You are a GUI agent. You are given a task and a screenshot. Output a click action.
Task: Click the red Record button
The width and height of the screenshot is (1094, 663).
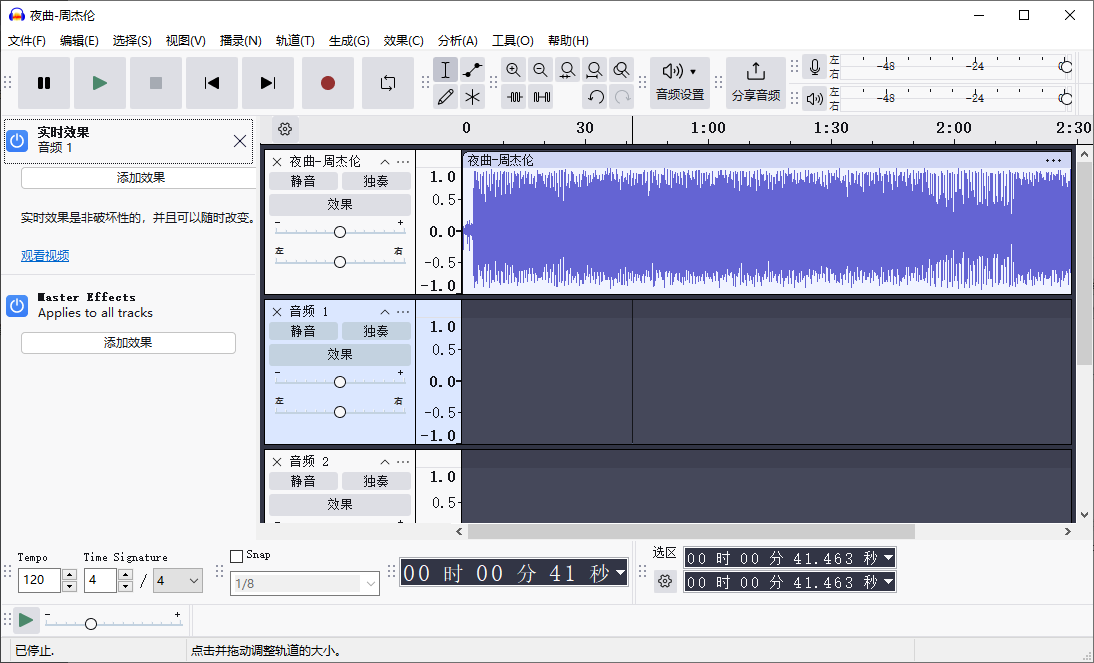(x=327, y=83)
